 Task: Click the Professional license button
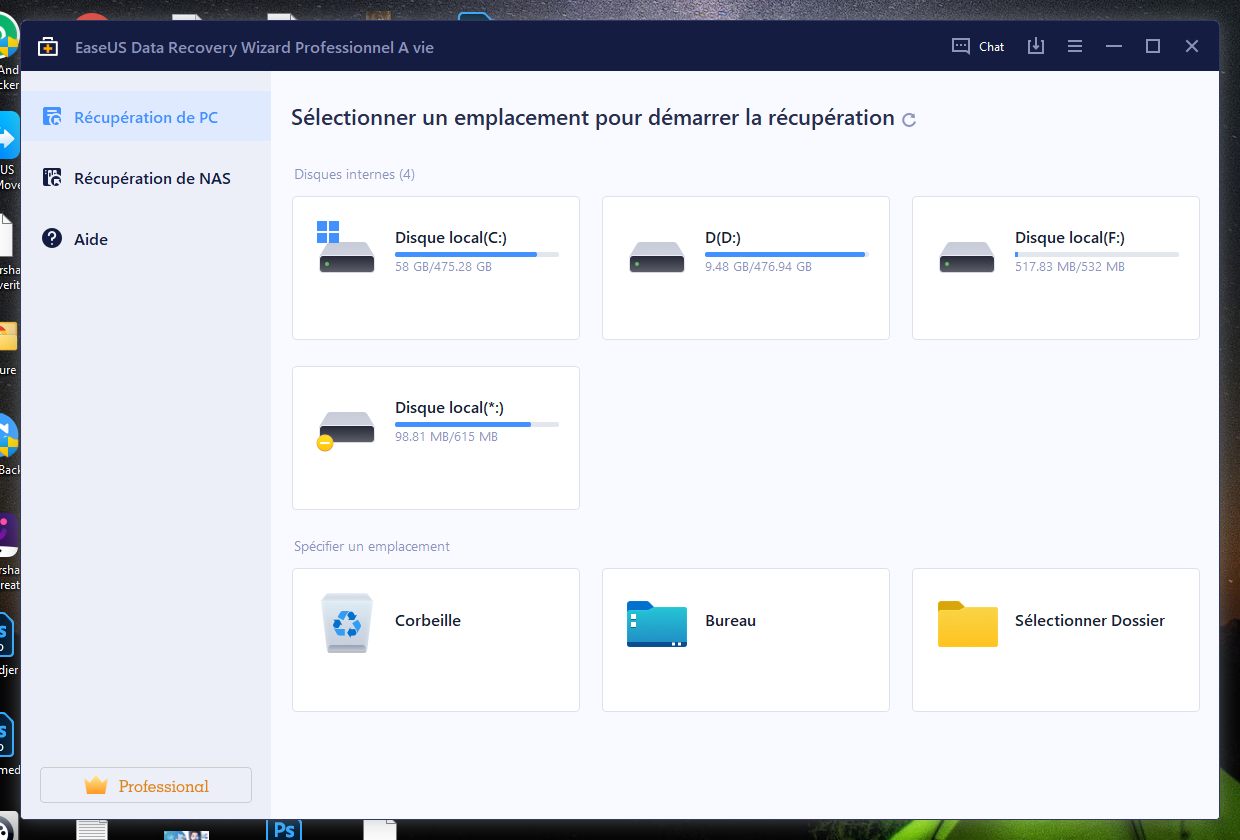146,785
